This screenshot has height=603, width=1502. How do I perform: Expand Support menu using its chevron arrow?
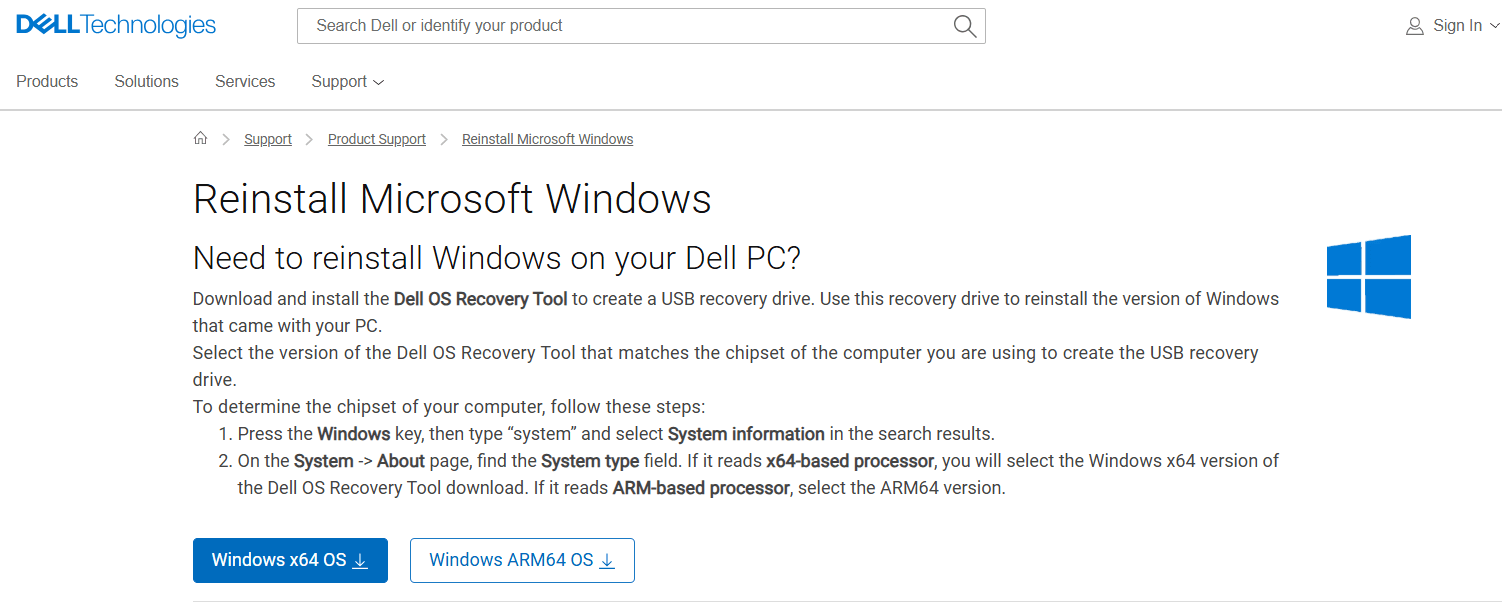[380, 83]
